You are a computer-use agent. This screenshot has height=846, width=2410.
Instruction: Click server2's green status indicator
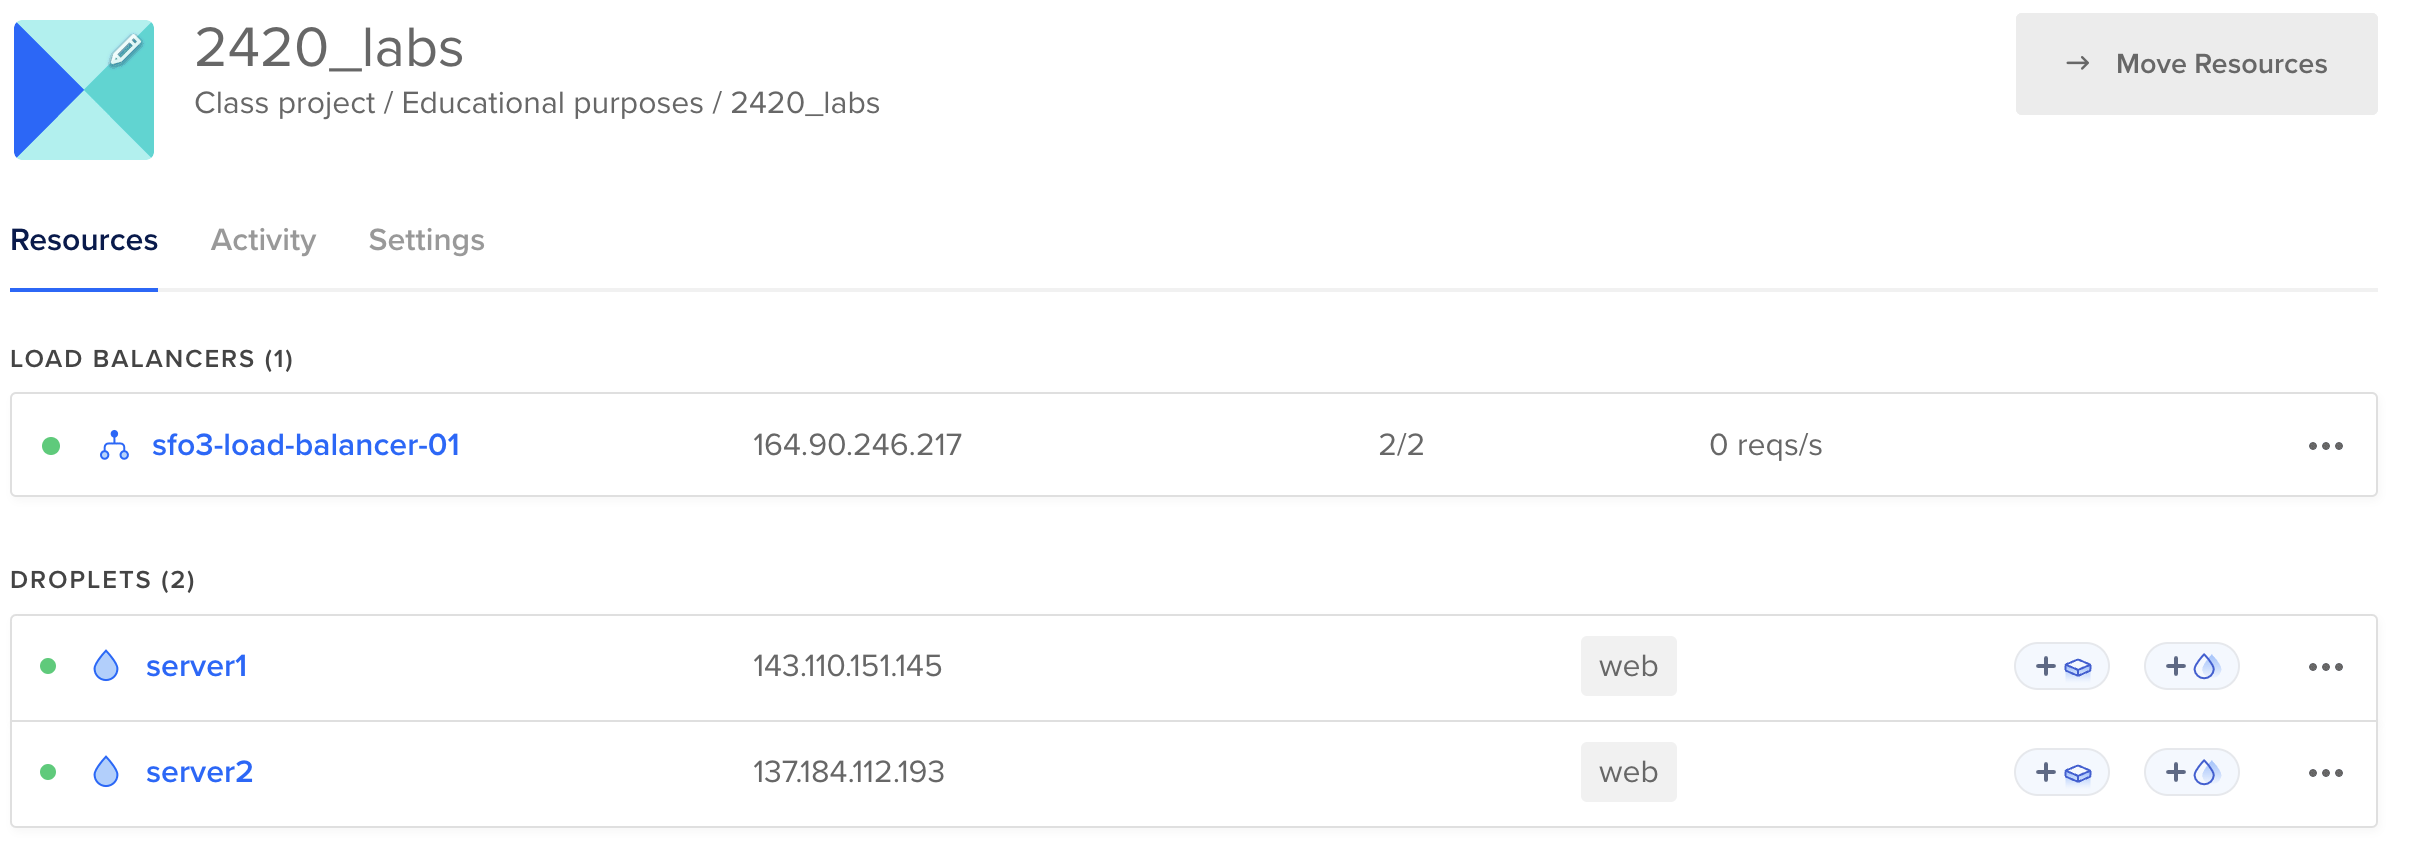point(50,772)
